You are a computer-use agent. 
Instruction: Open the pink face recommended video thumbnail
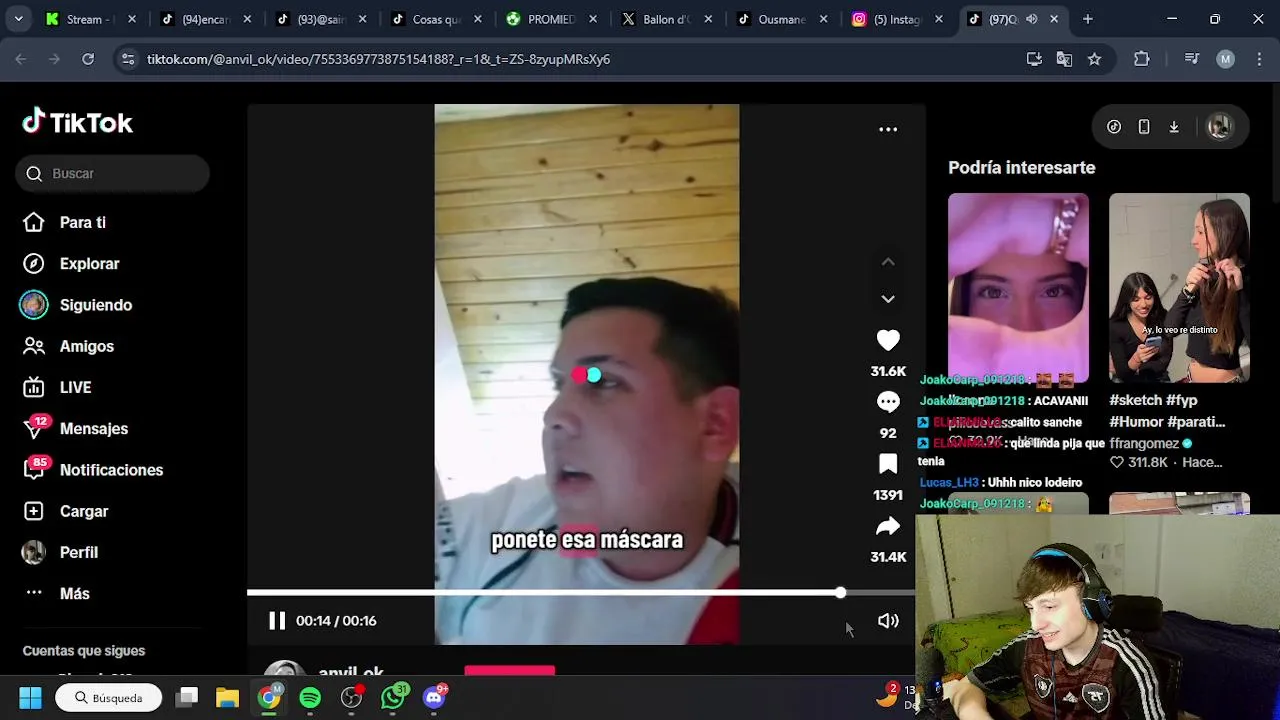(x=1018, y=287)
